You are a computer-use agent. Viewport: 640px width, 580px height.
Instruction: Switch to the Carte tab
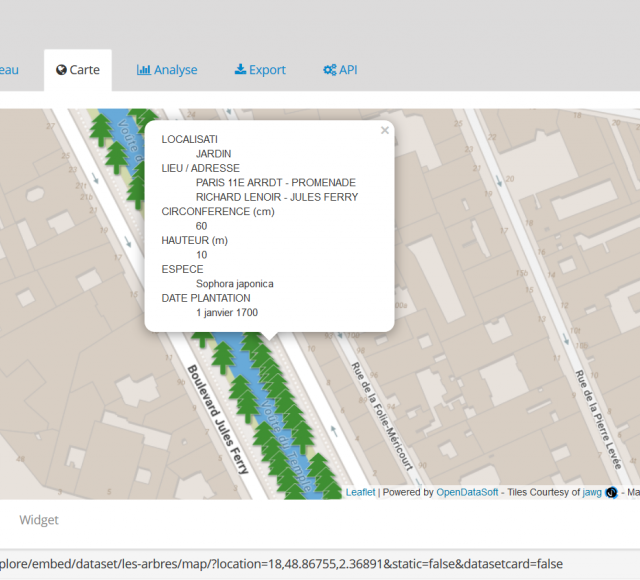[x=77, y=70]
